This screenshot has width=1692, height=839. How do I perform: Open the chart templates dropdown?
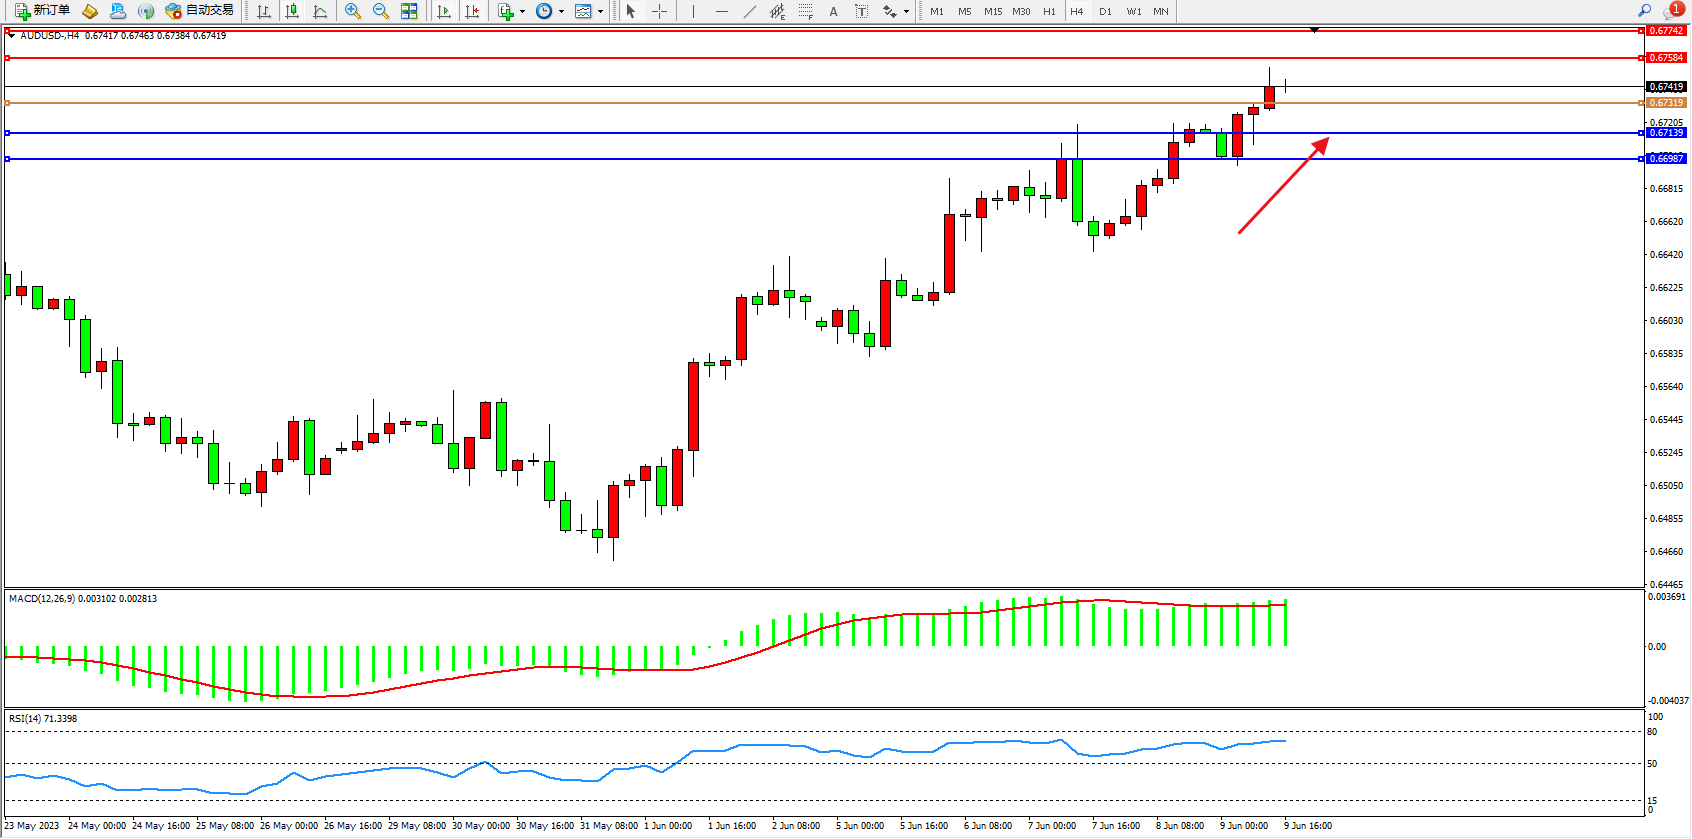point(600,12)
